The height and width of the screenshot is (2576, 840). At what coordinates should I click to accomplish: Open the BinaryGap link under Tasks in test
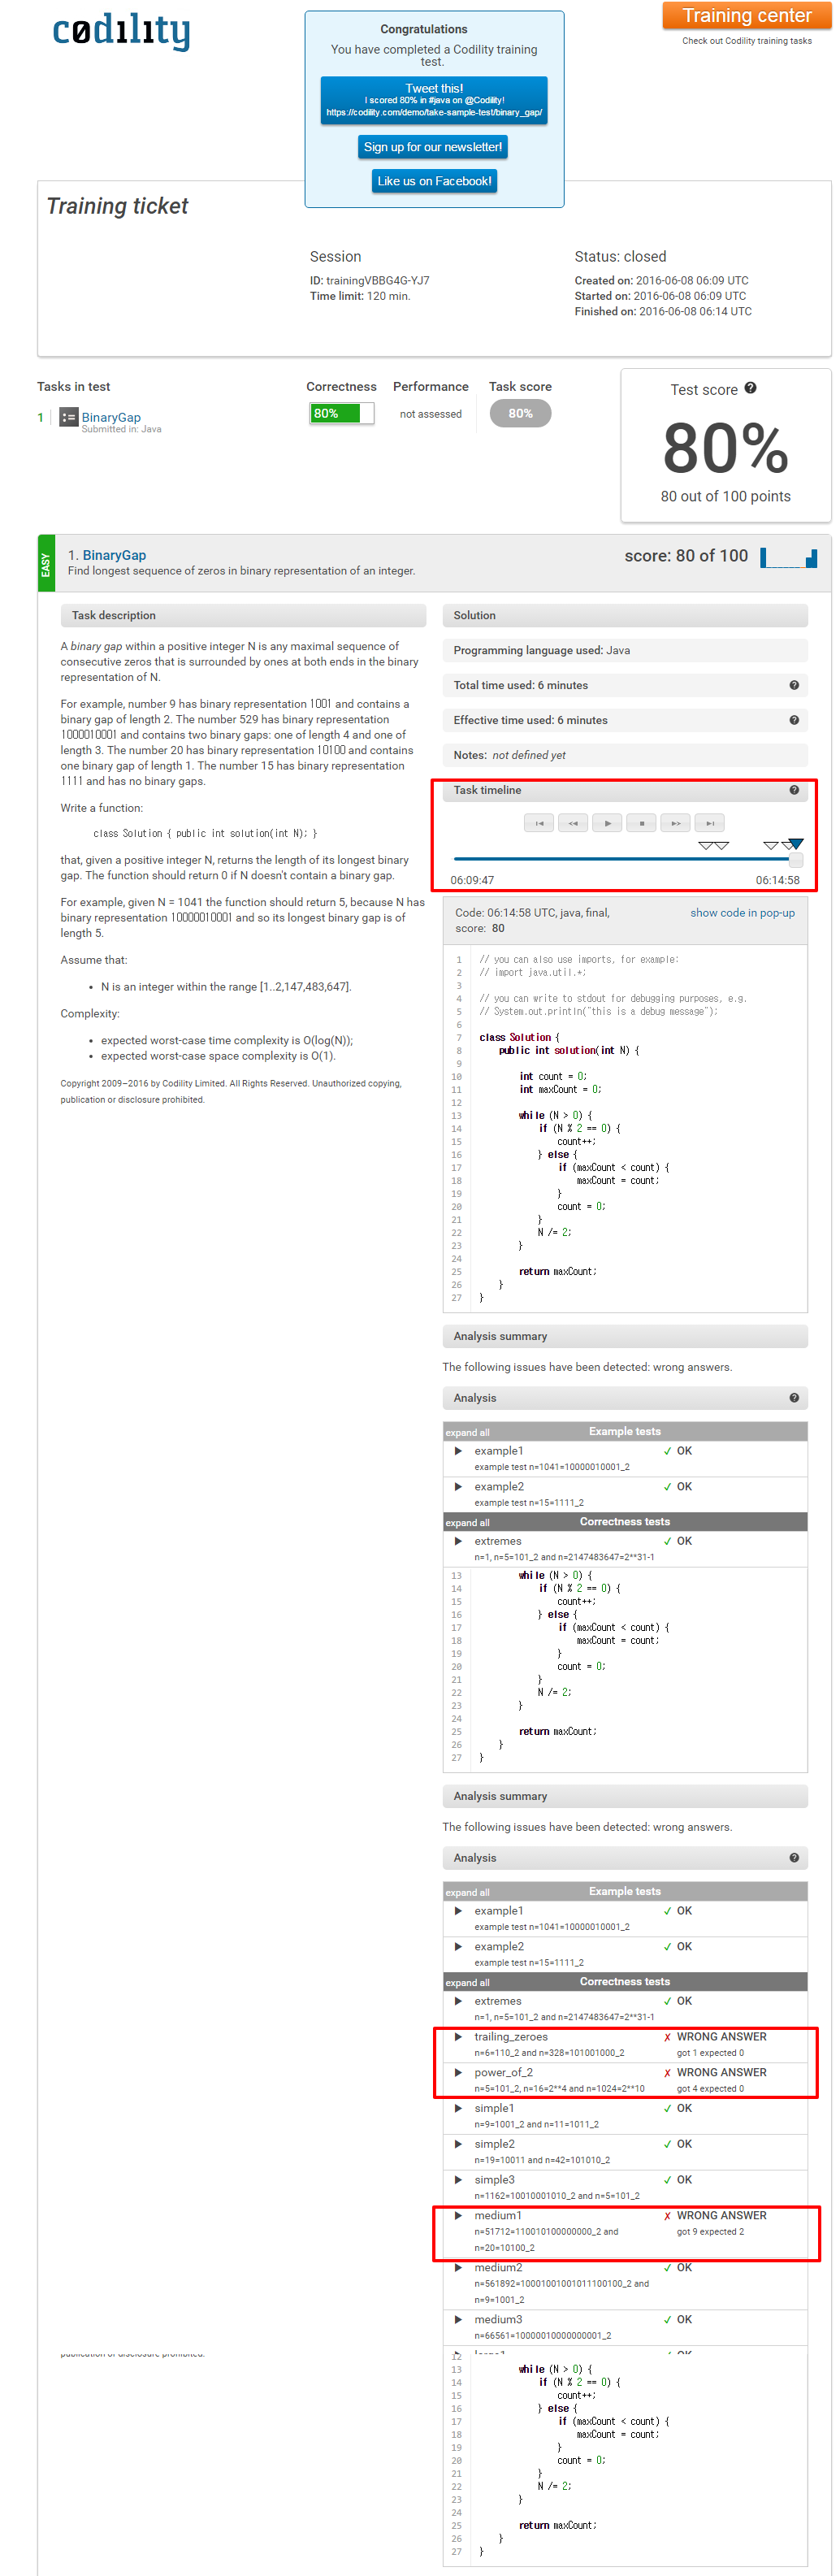(111, 417)
